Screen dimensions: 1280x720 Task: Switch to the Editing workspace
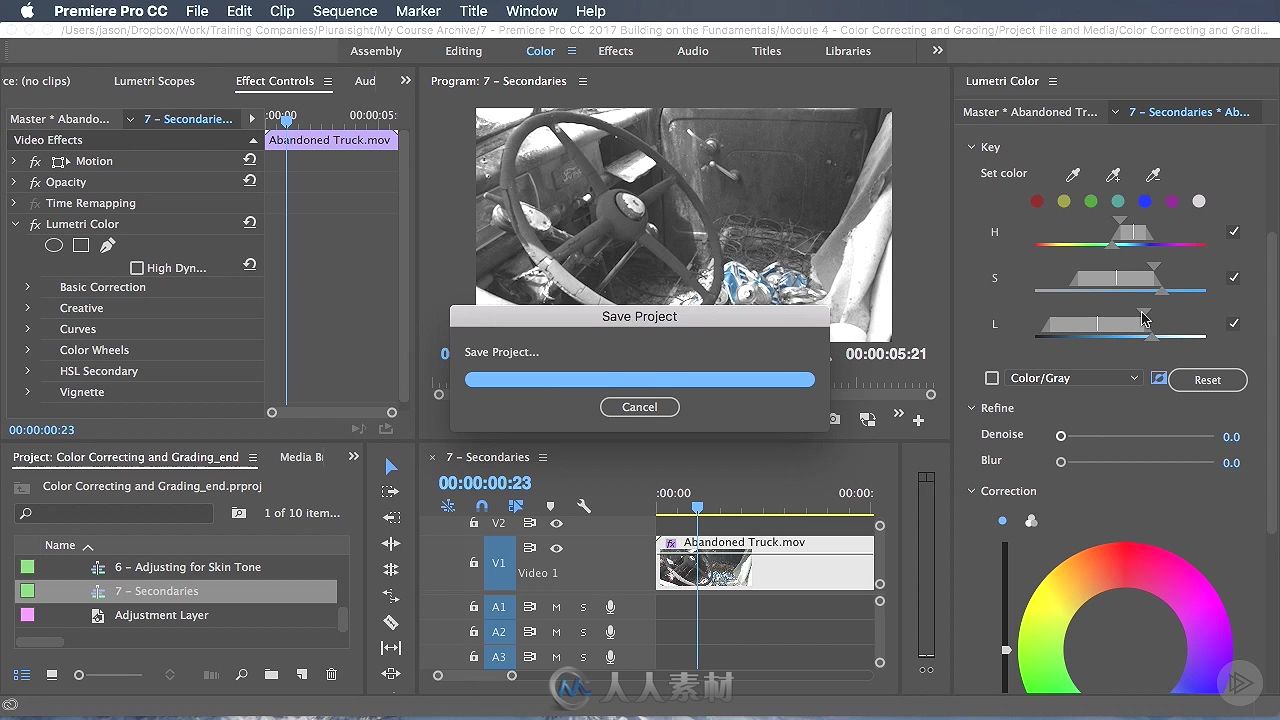(x=463, y=51)
